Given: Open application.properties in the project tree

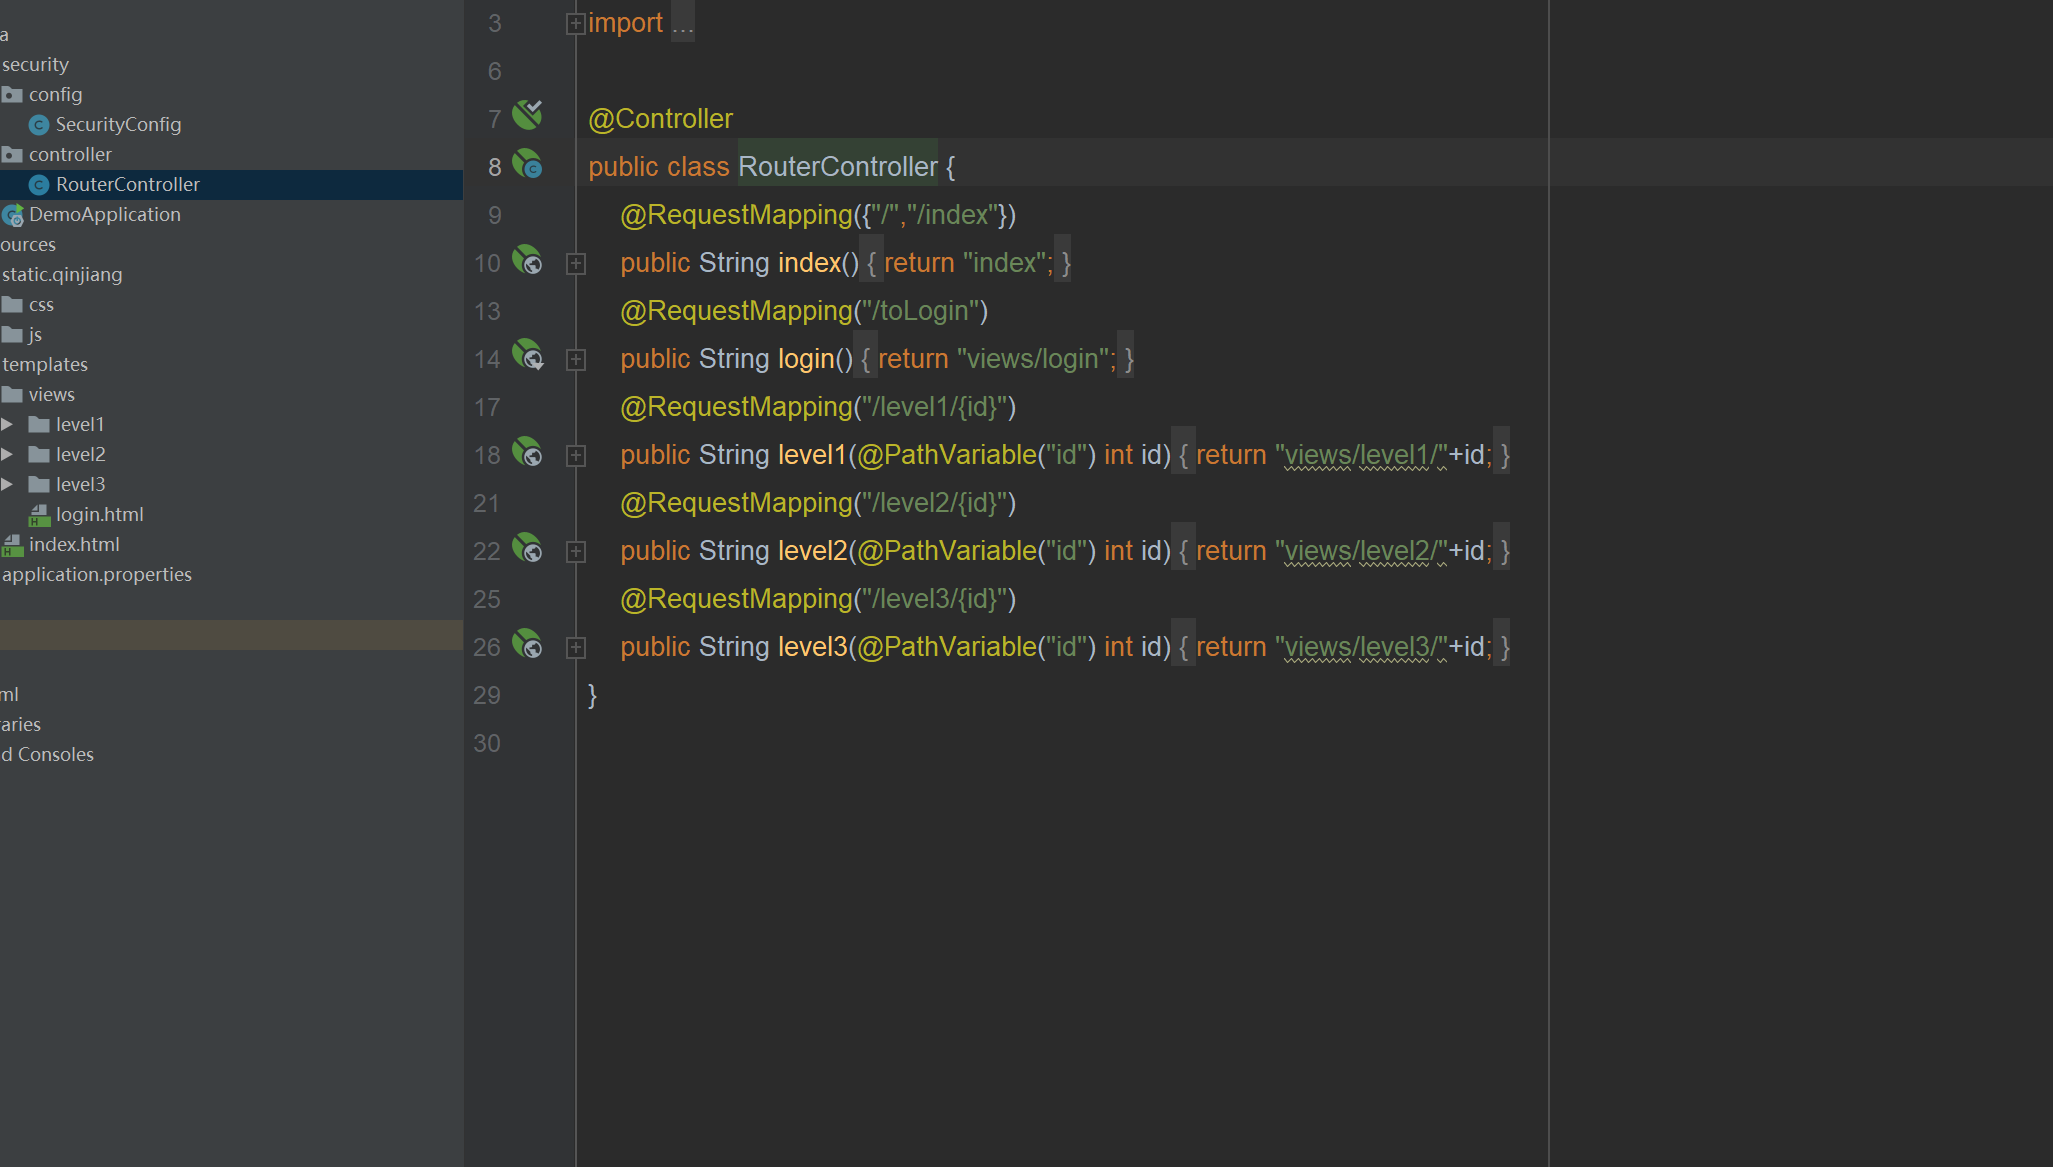Looking at the screenshot, I should point(97,575).
